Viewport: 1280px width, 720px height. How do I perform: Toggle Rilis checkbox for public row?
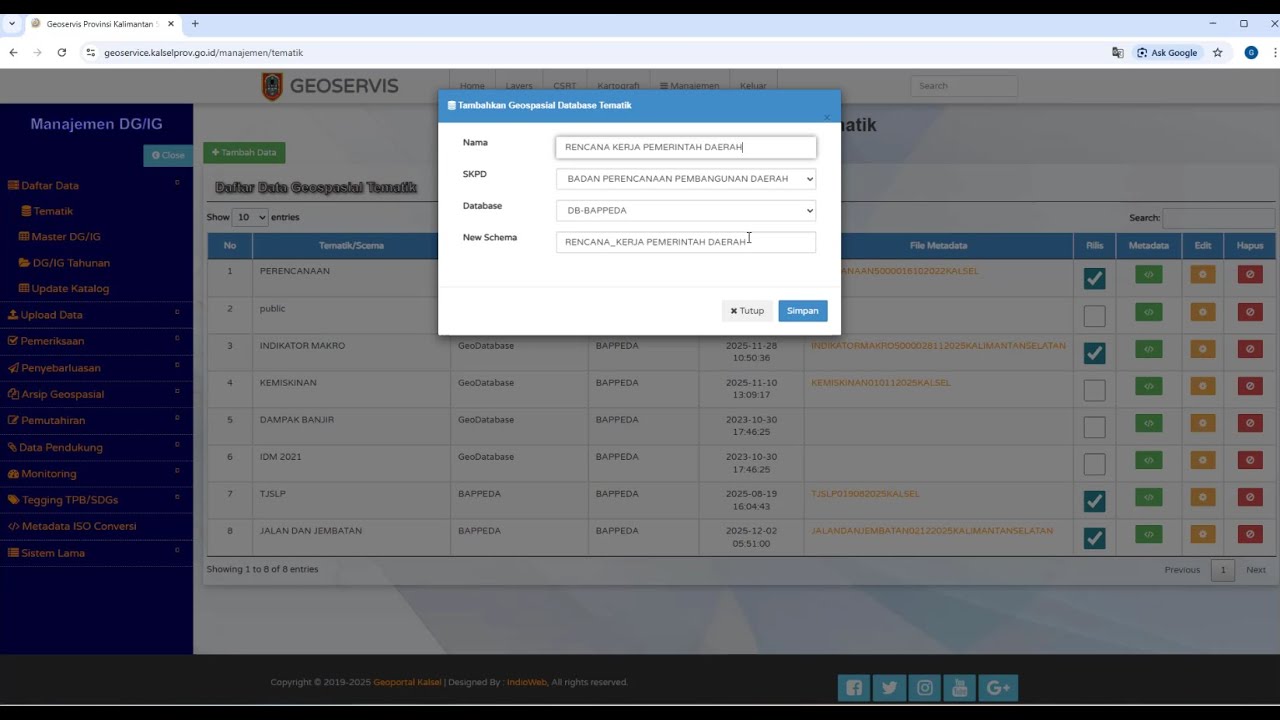point(1094,316)
